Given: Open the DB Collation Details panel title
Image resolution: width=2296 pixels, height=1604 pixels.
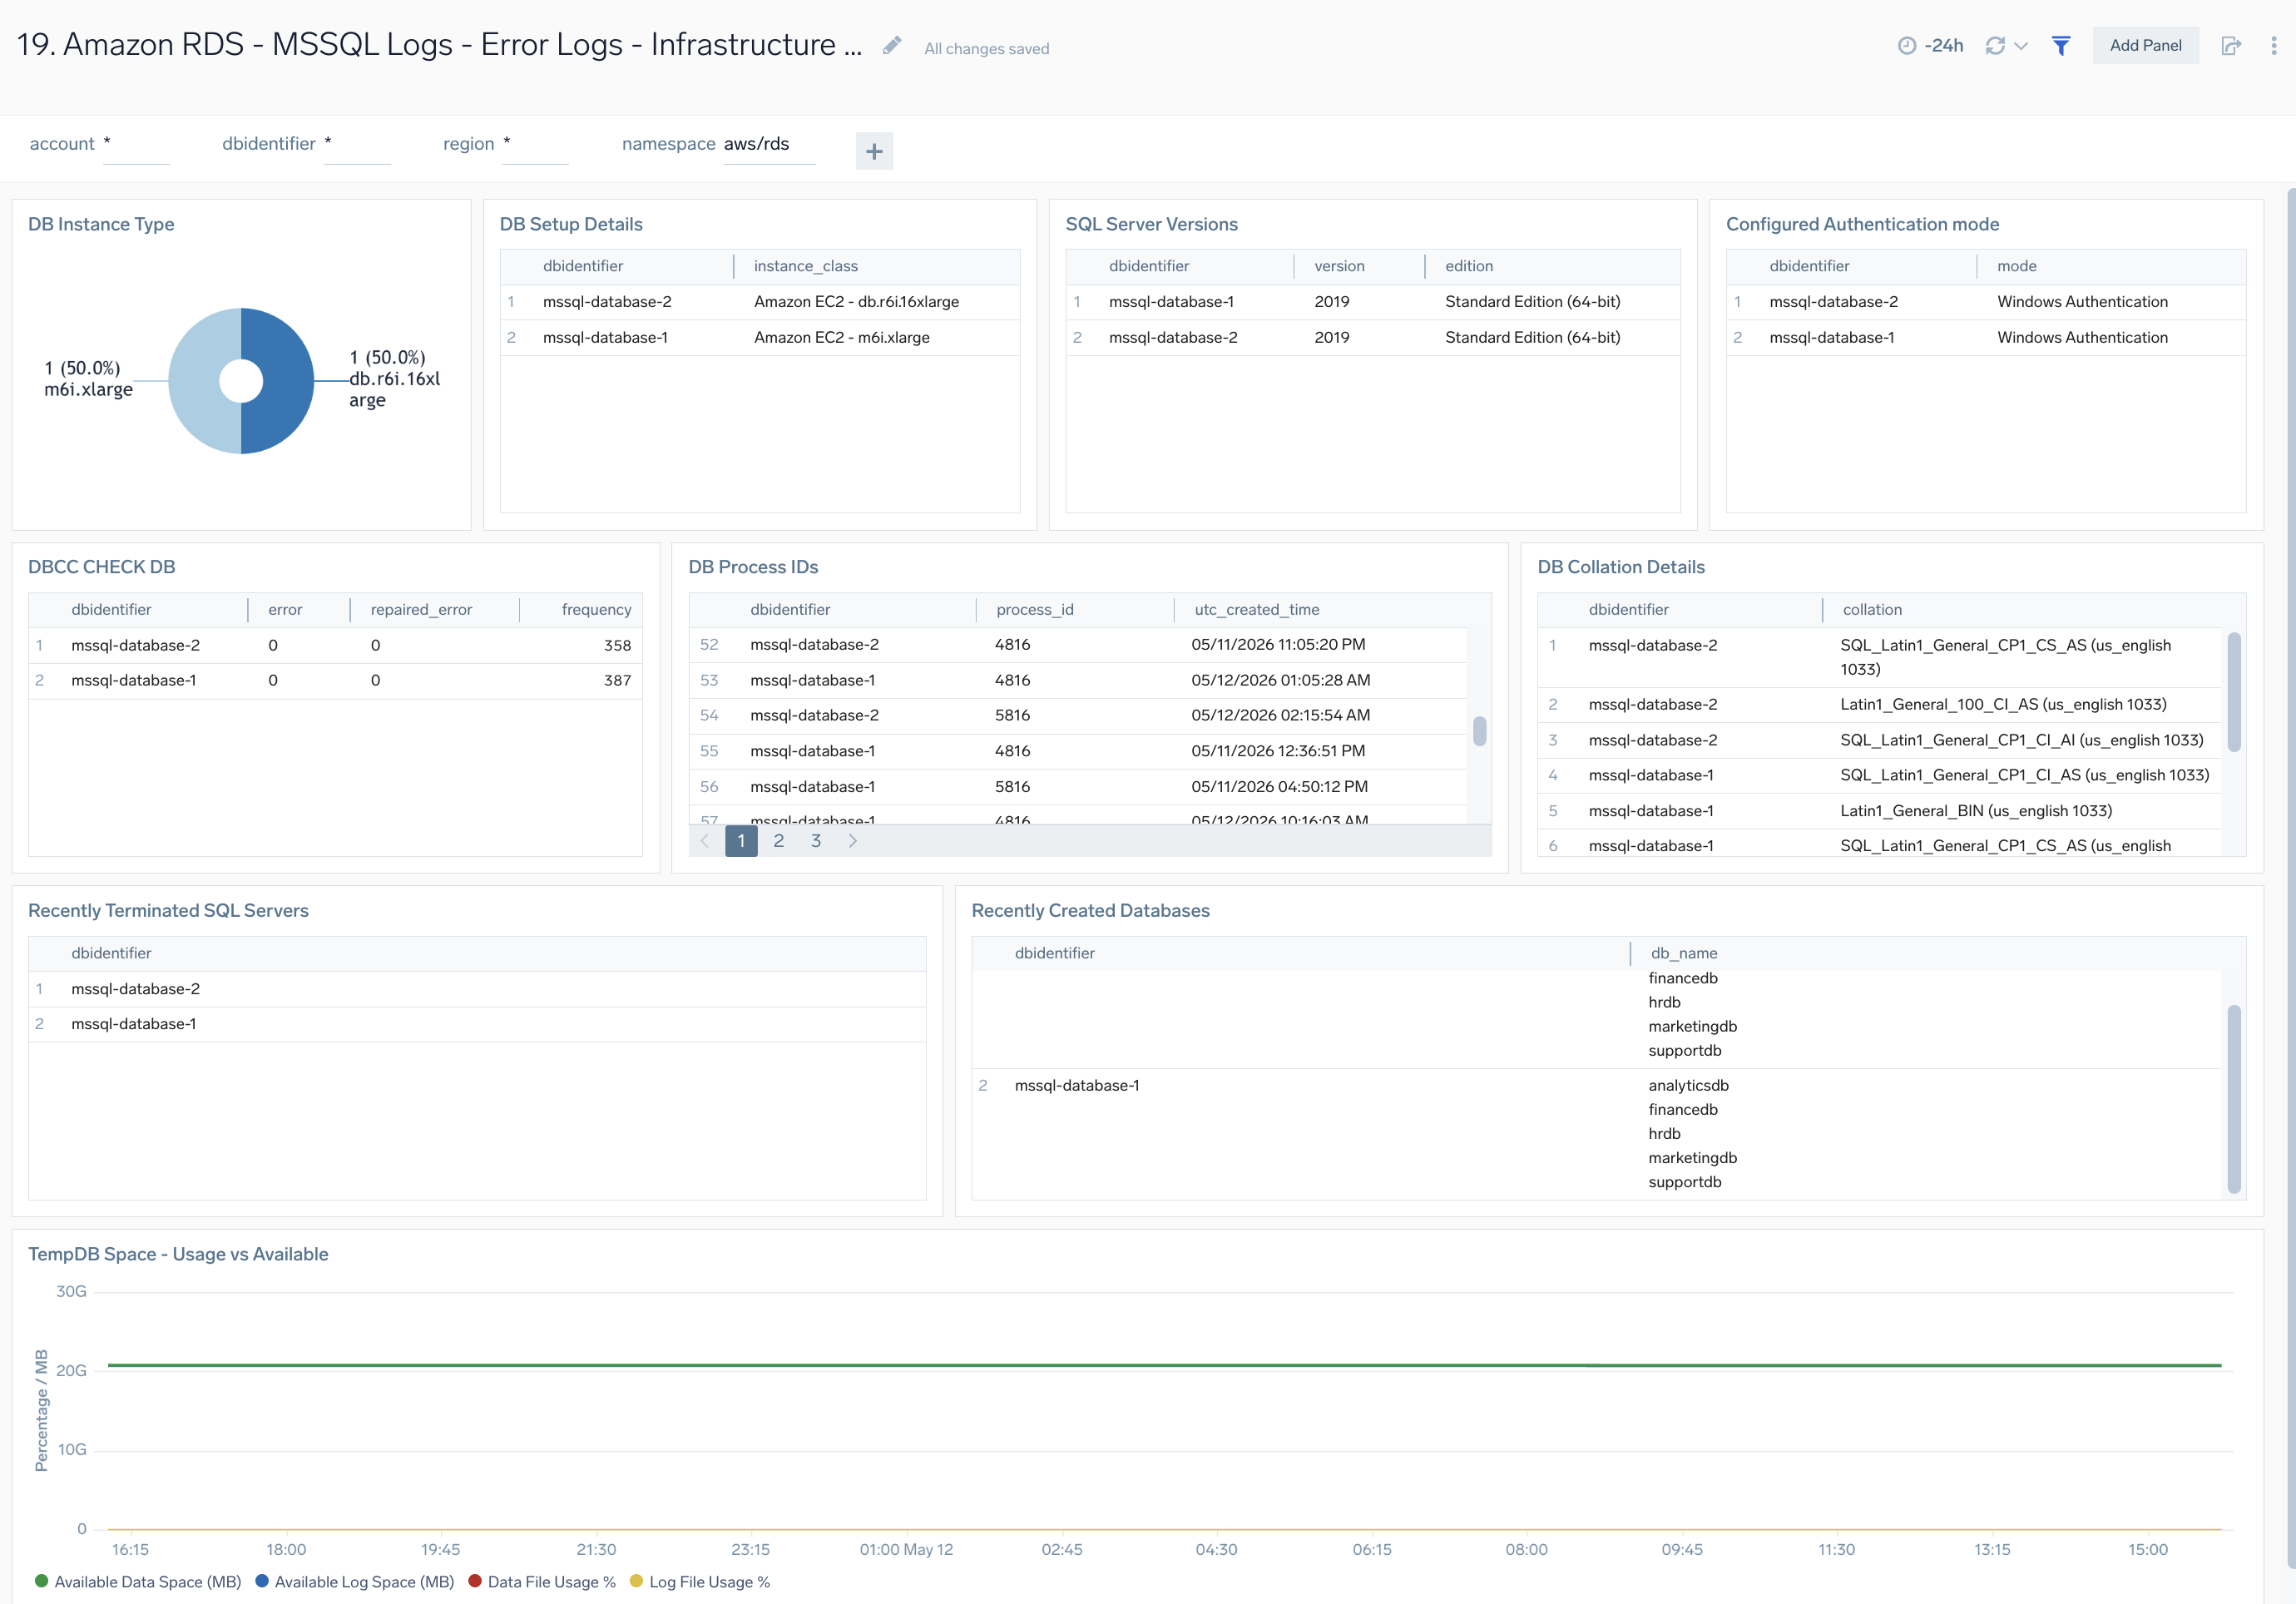Looking at the screenshot, I should point(1621,567).
